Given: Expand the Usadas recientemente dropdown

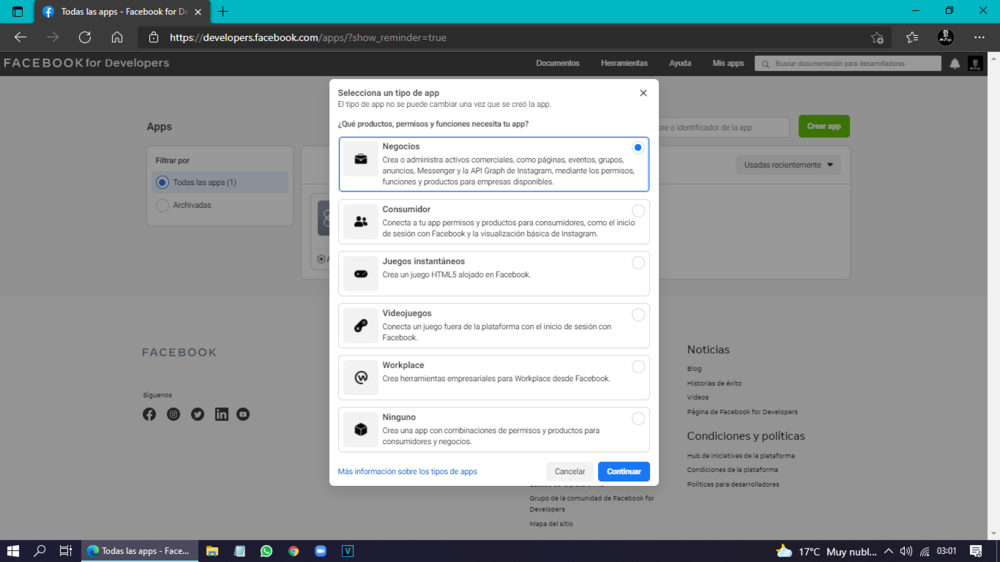Looking at the screenshot, I should click(788, 165).
